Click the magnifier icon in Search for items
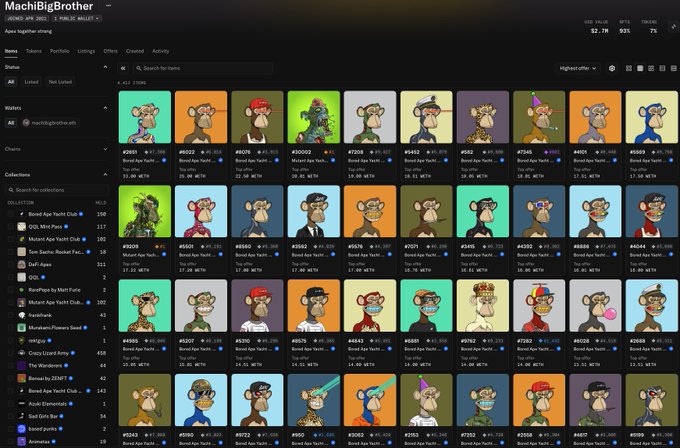 (139, 68)
